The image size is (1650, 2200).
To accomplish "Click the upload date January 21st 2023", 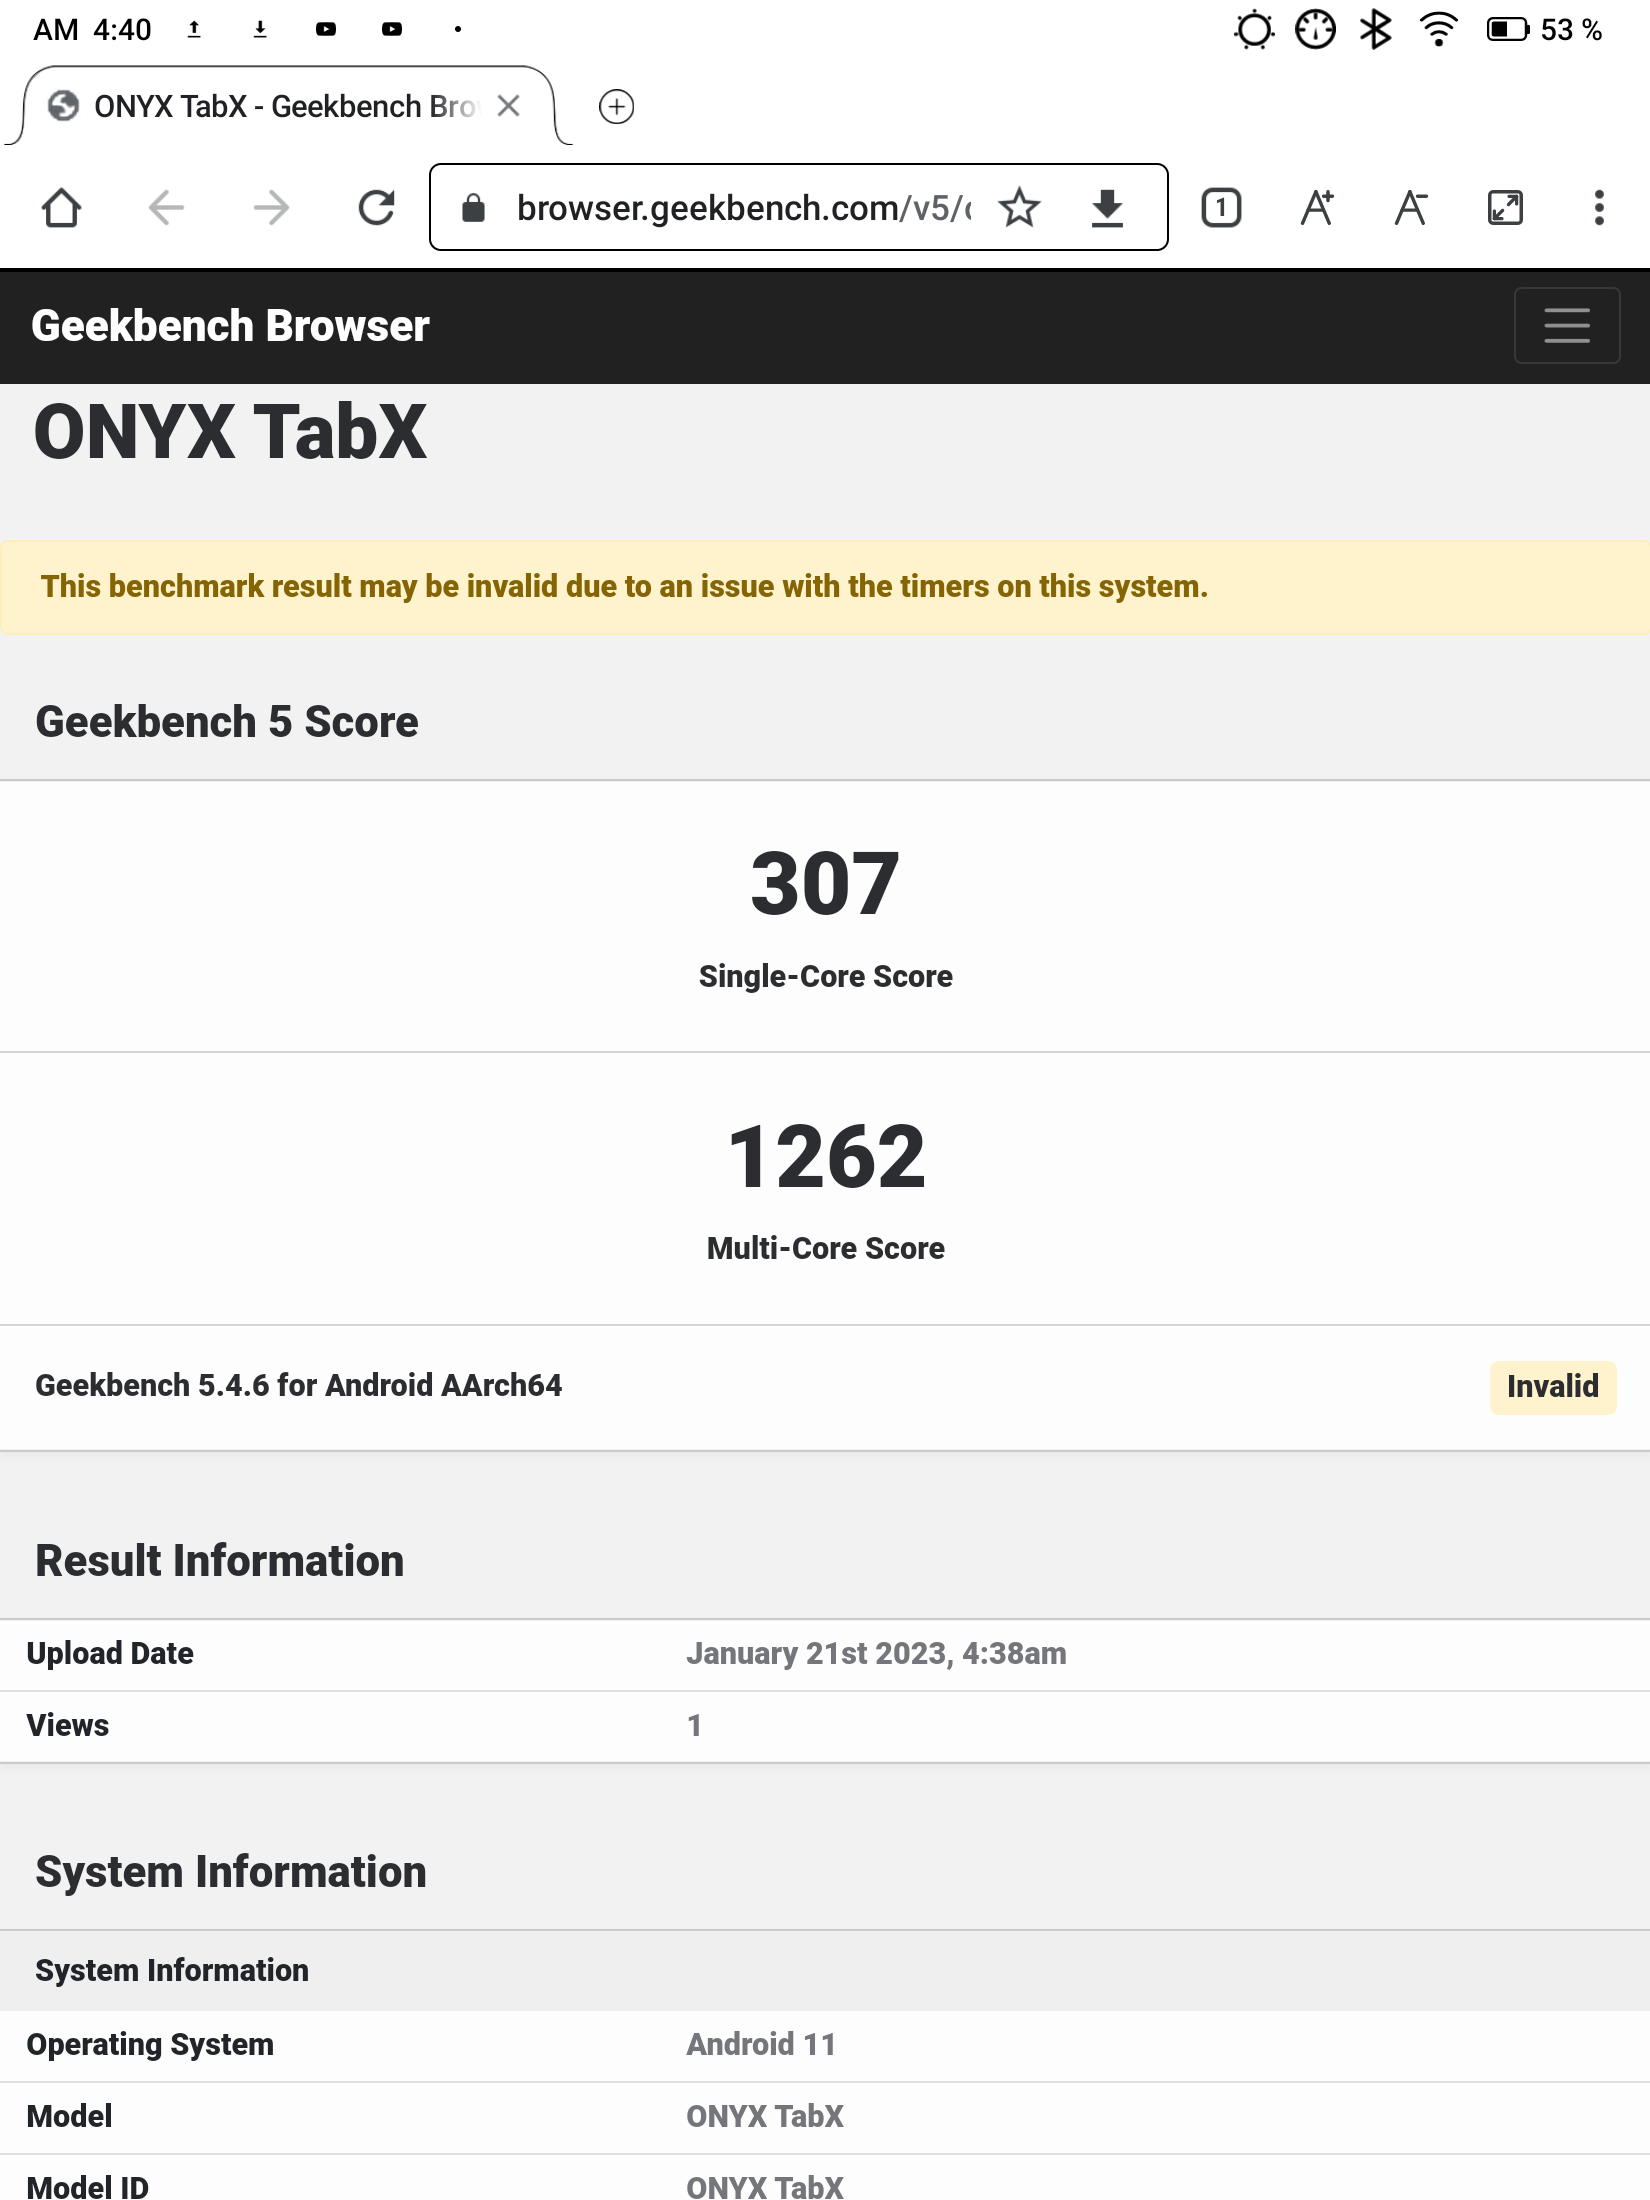I will click(876, 1654).
